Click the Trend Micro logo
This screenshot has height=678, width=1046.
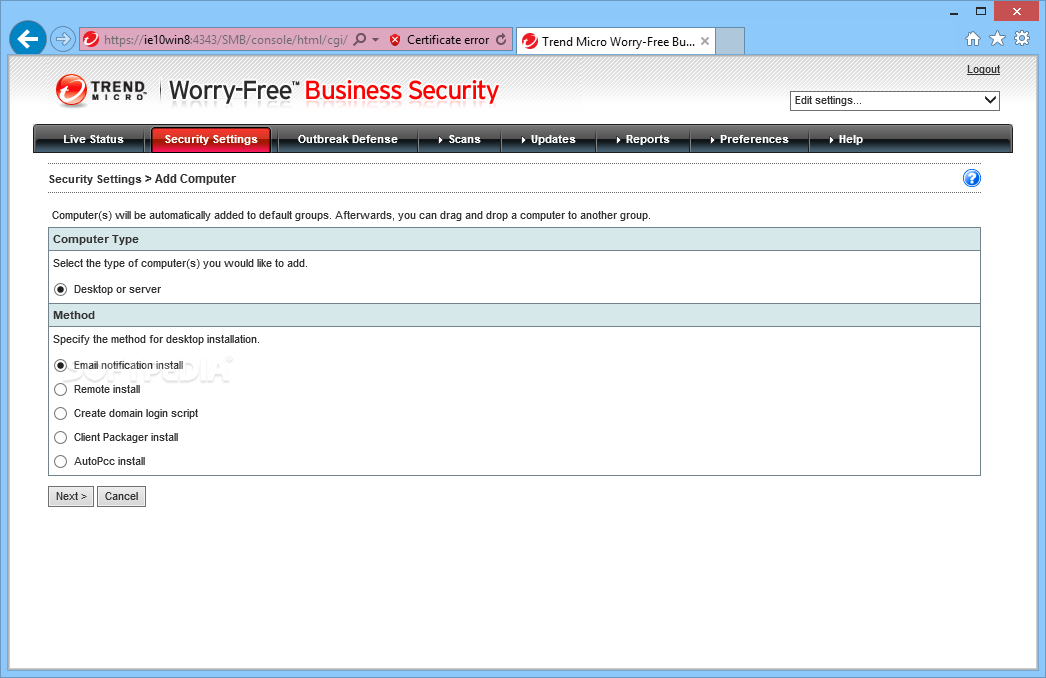(101, 90)
